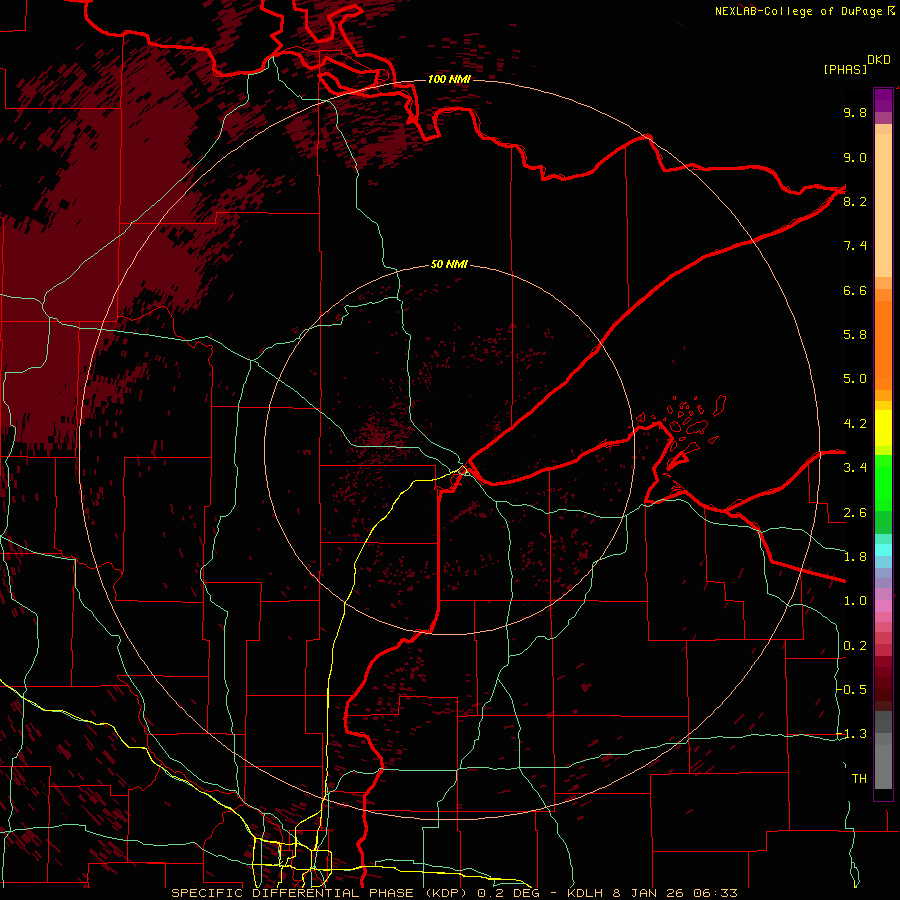Pick the purple segment atop the color scale

pos(883,100)
